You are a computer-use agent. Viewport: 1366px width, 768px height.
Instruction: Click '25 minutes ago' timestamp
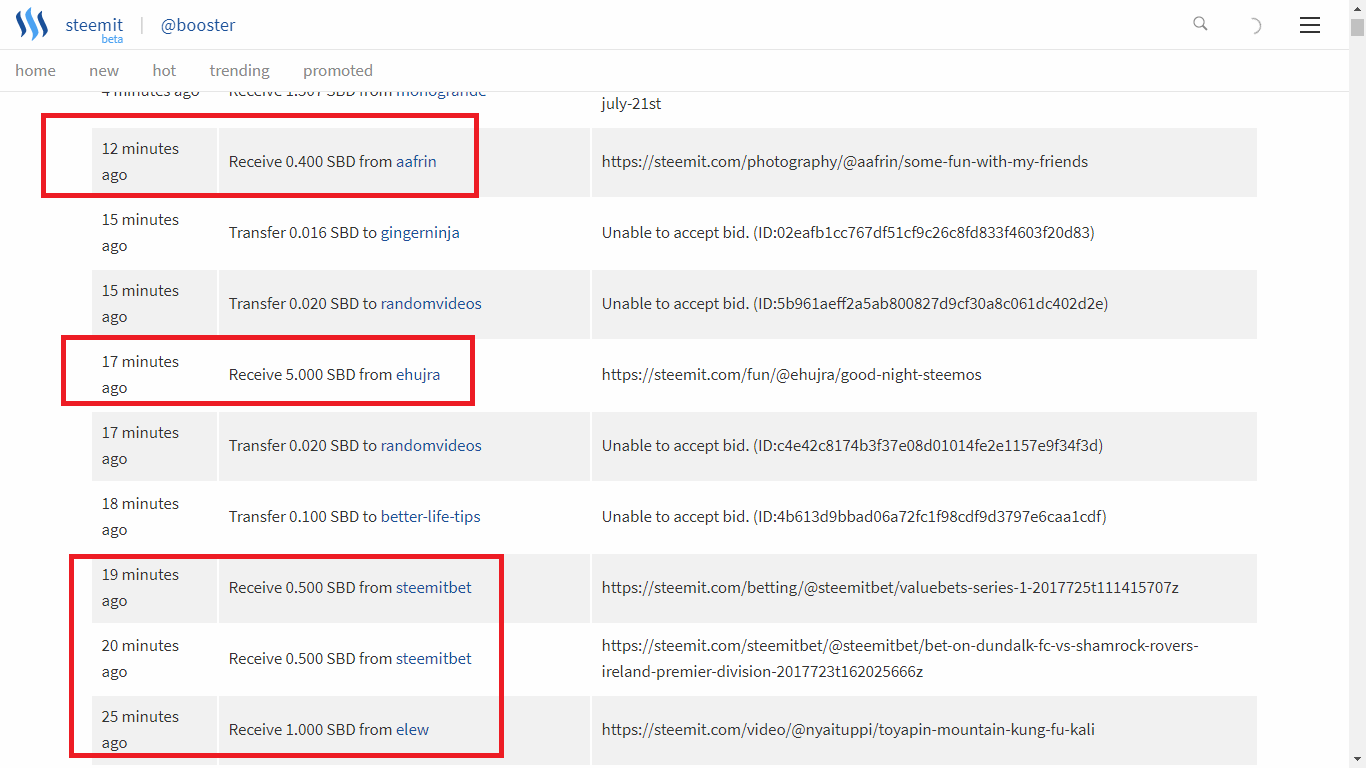pos(140,729)
